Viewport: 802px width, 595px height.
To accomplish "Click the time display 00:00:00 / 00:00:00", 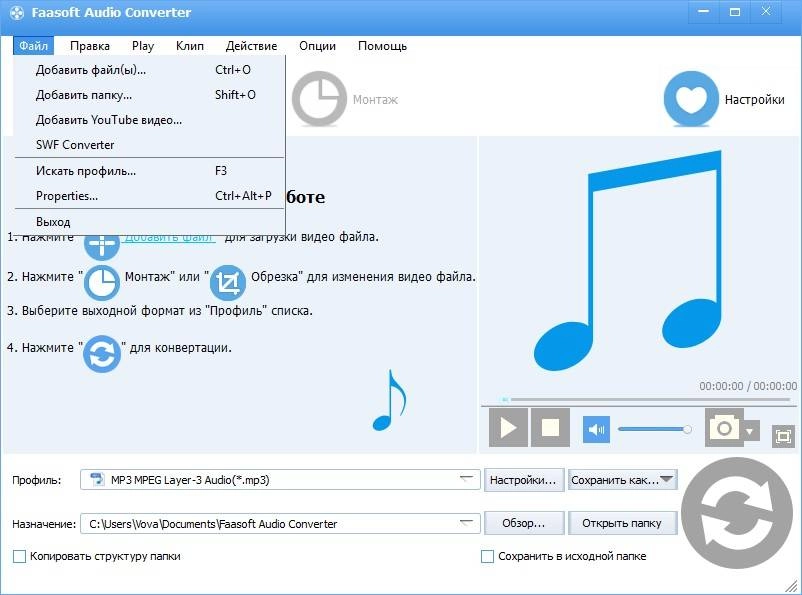I will (748, 386).
